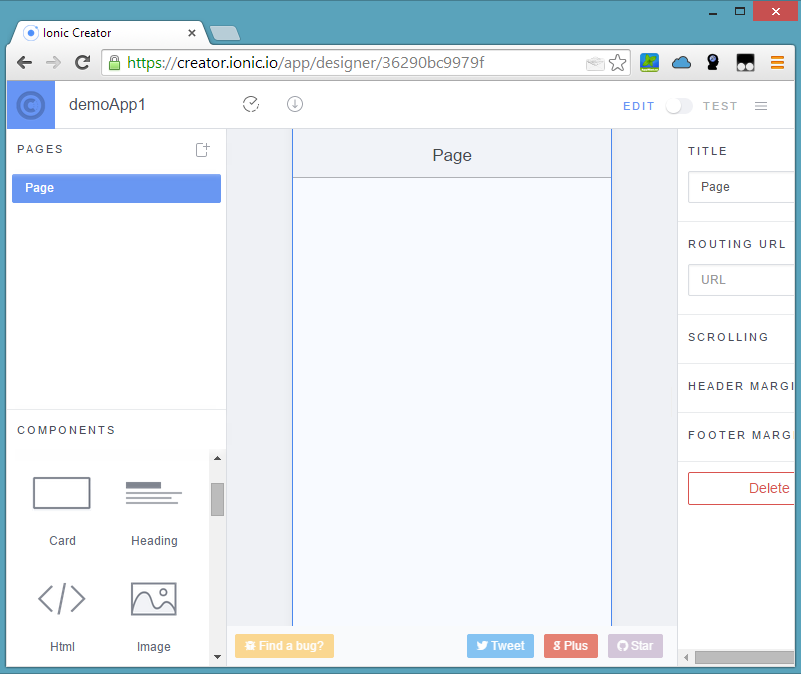
Task: Reload the page with the refresh icon
Action: coord(82,62)
